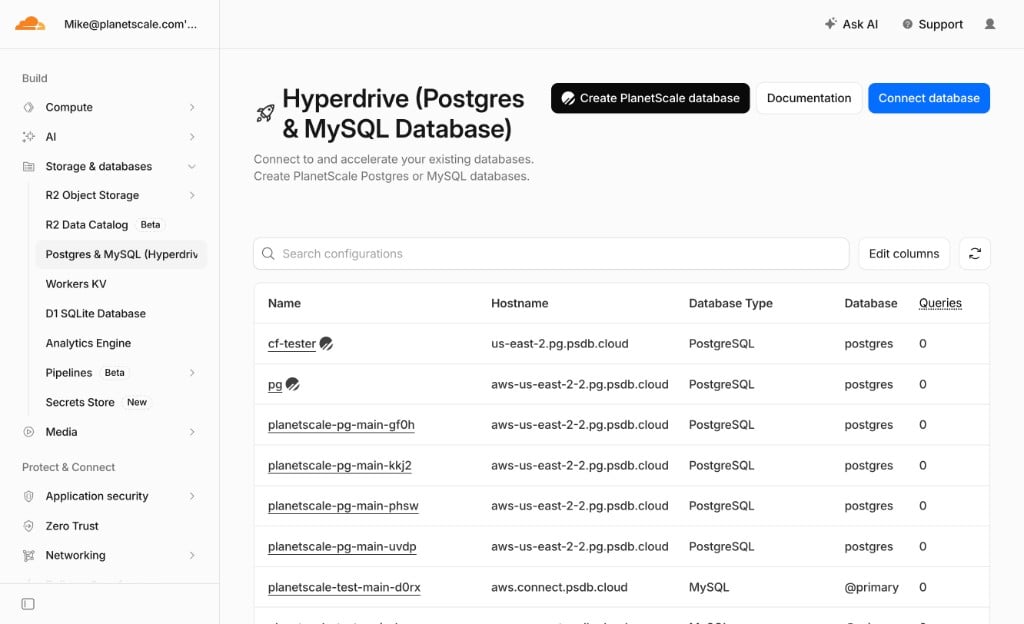
Task: Open the Documentation button
Action: tap(808, 98)
